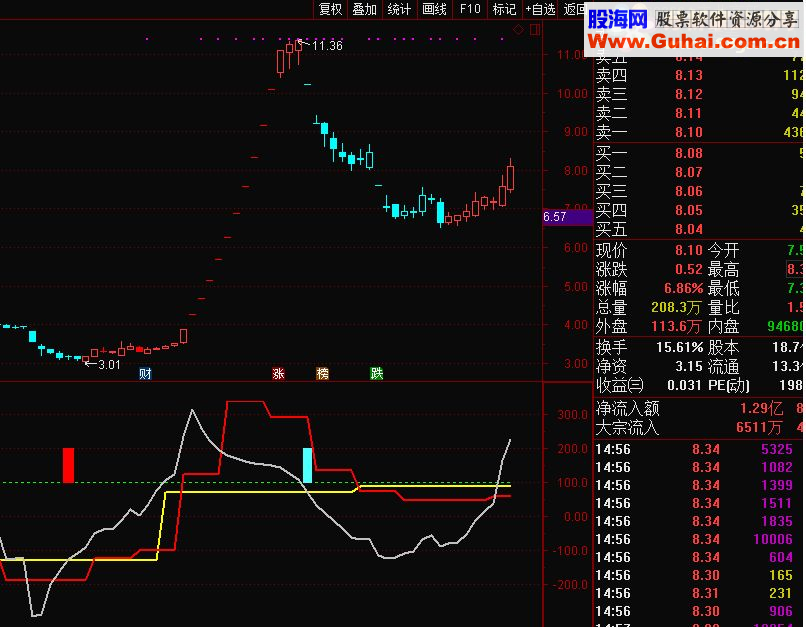Add stock via +自选 button
The height and width of the screenshot is (627, 806).
540,9
